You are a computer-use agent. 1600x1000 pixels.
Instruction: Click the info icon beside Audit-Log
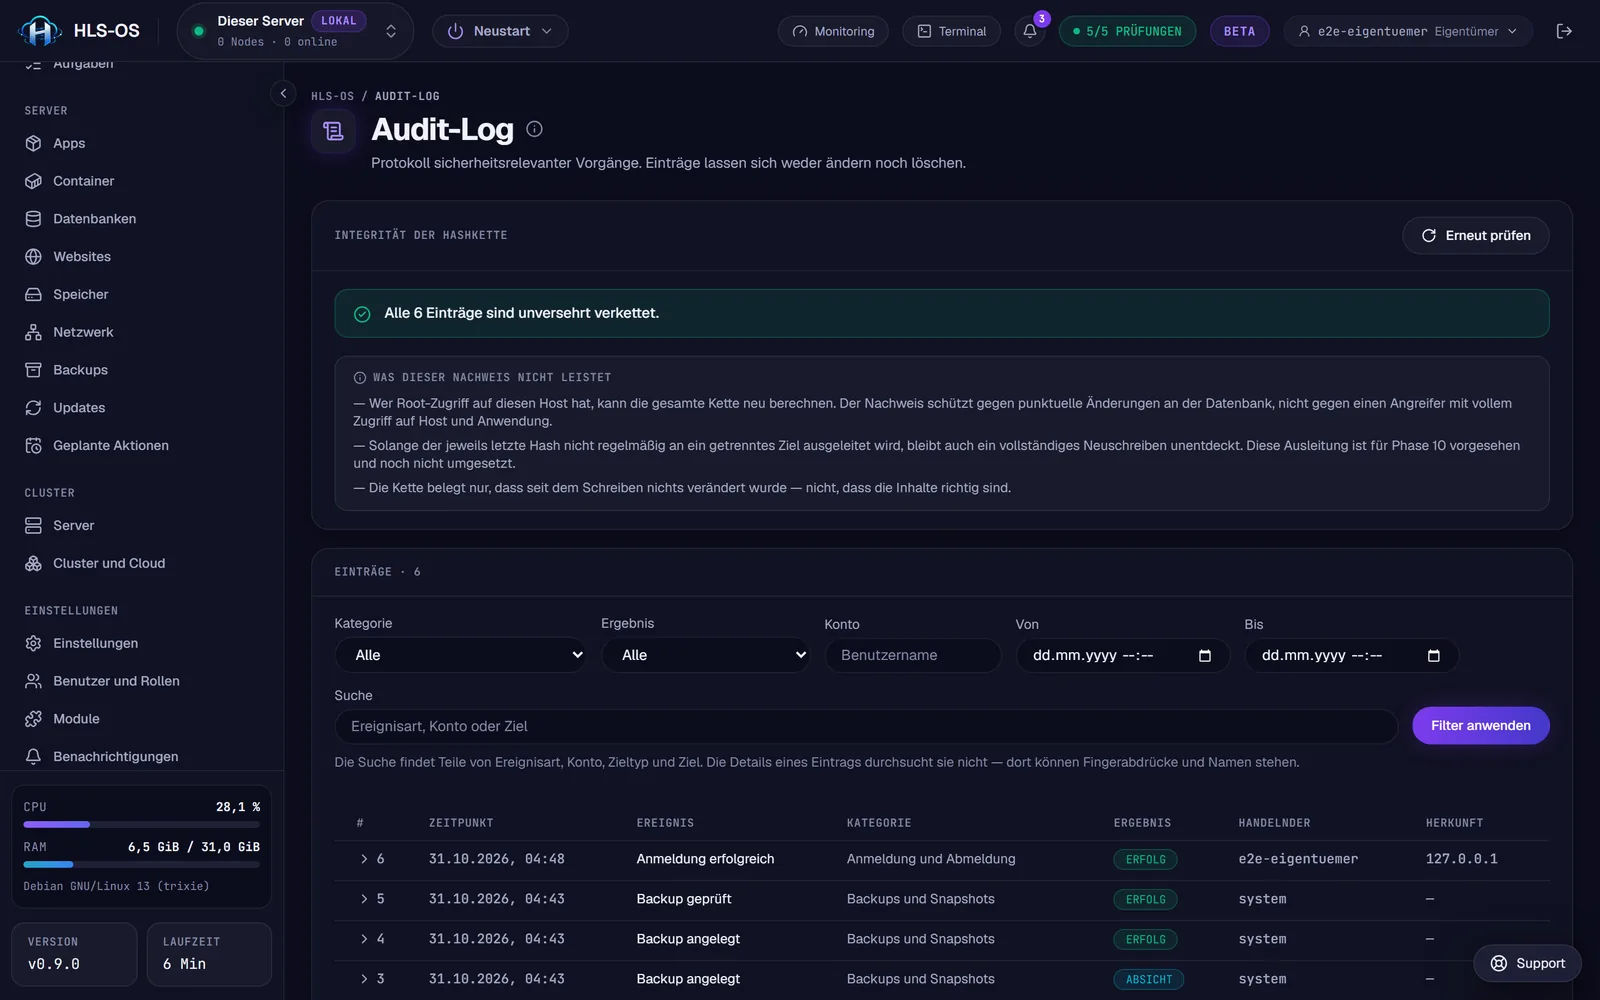click(x=534, y=129)
